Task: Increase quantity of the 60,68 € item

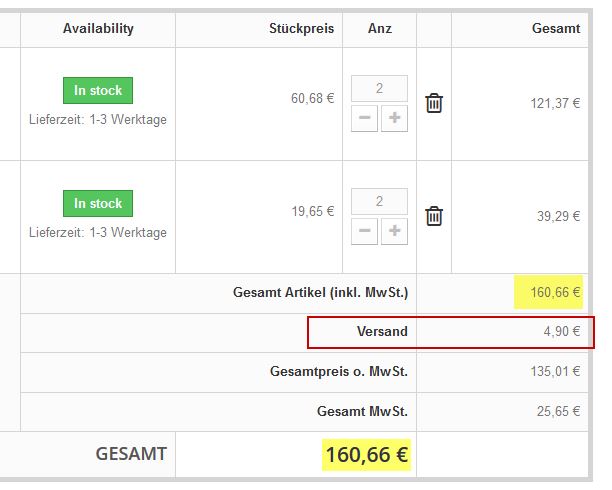Action: (x=394, y=119)
